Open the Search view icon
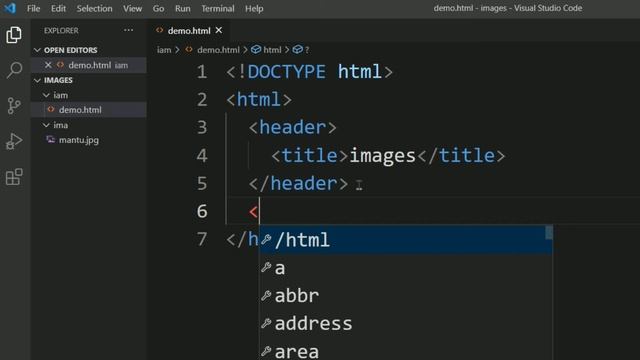 [14, 70]
